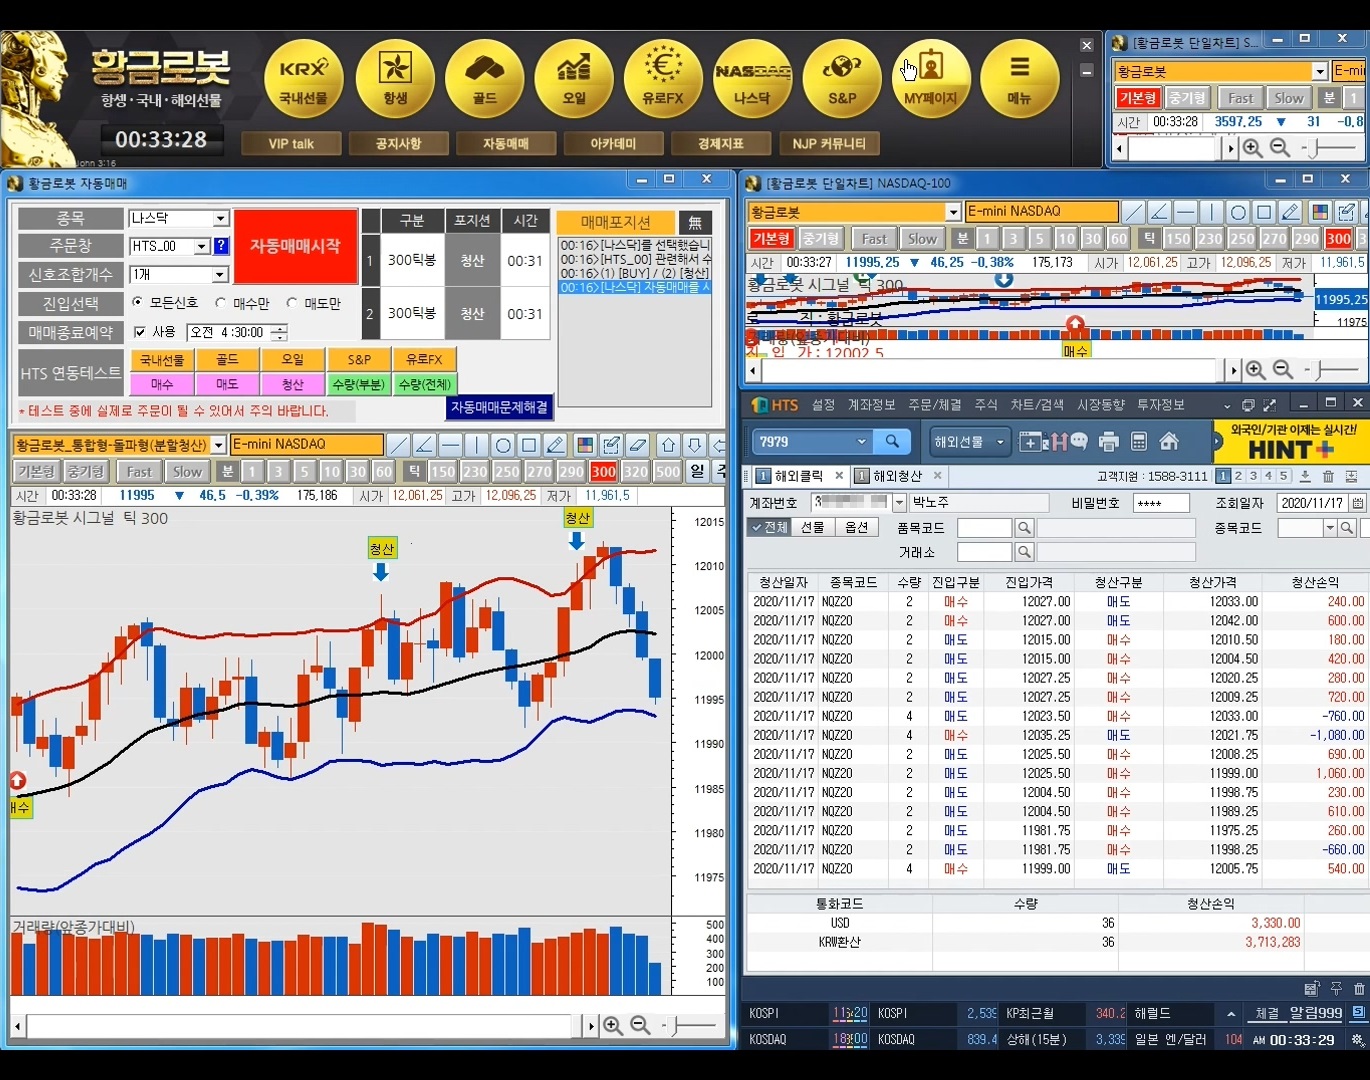The height and width of the screenshot is (1080, 1370).
Task: Toggle 사용 checkbox for 매매종료예약
Action: (140, 332)
